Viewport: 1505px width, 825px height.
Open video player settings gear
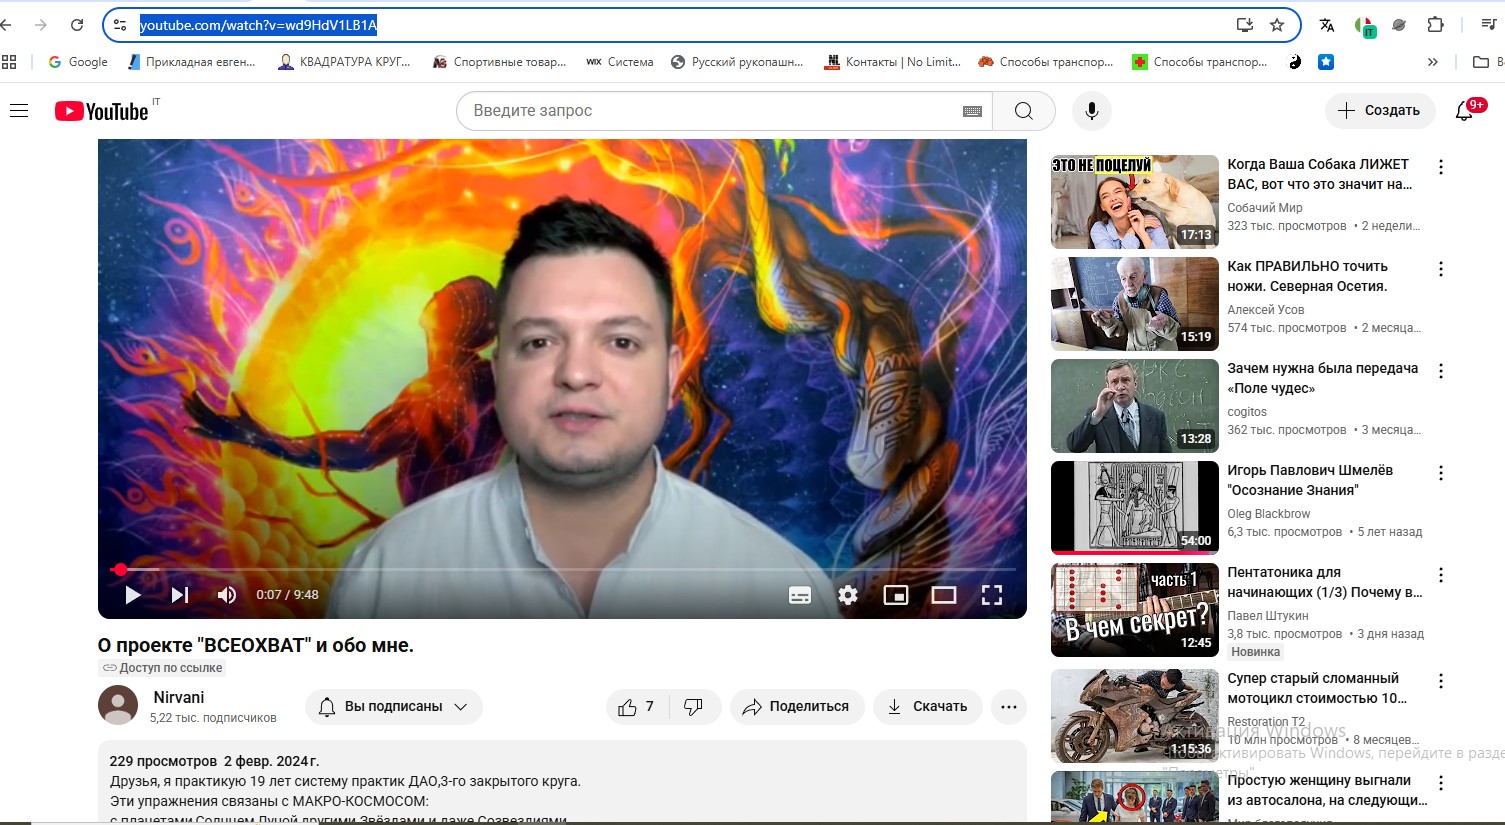[848, 595]
